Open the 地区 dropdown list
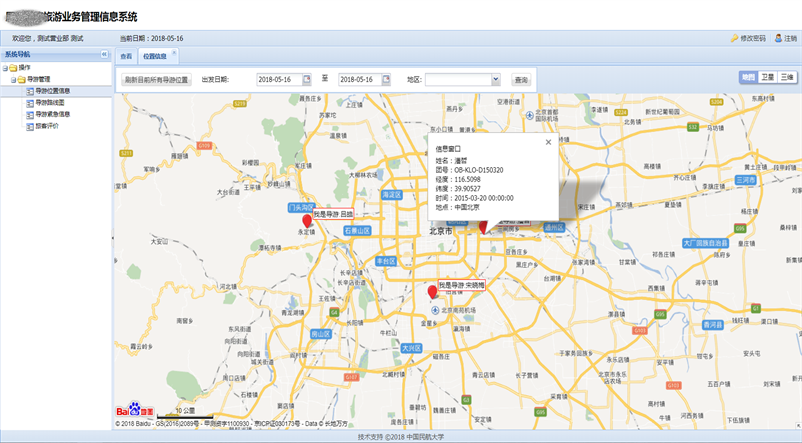Screen dimensions: 802x443 [495, 79]
